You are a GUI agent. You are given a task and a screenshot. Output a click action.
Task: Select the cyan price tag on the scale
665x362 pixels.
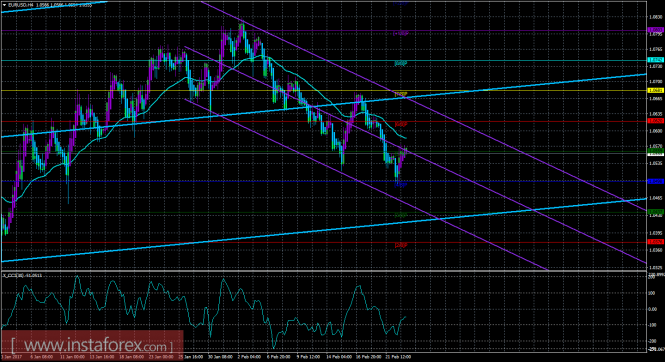pyautogui.click(x=655, y=60)
